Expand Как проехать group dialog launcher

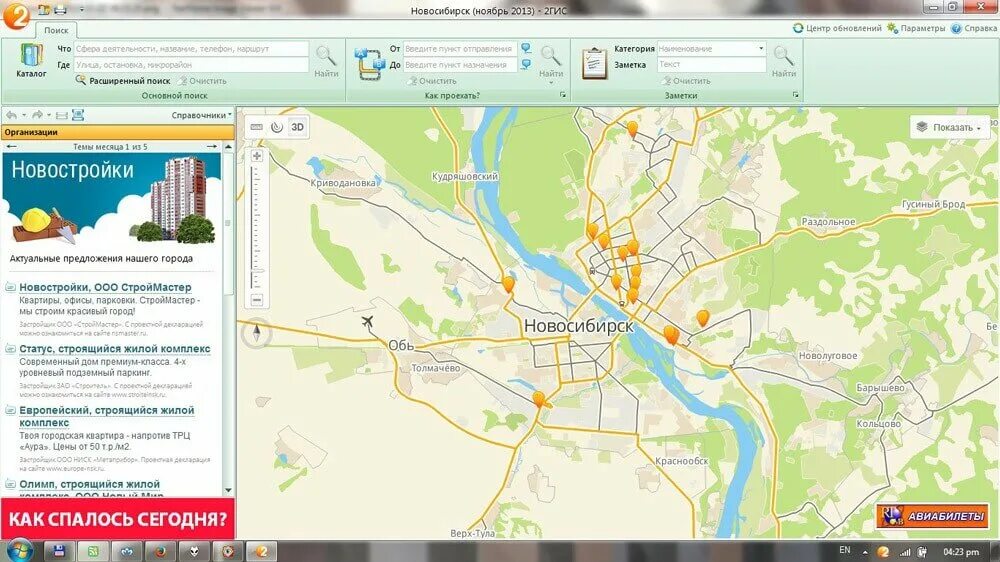pyautogui.click(x=562, y=94)
